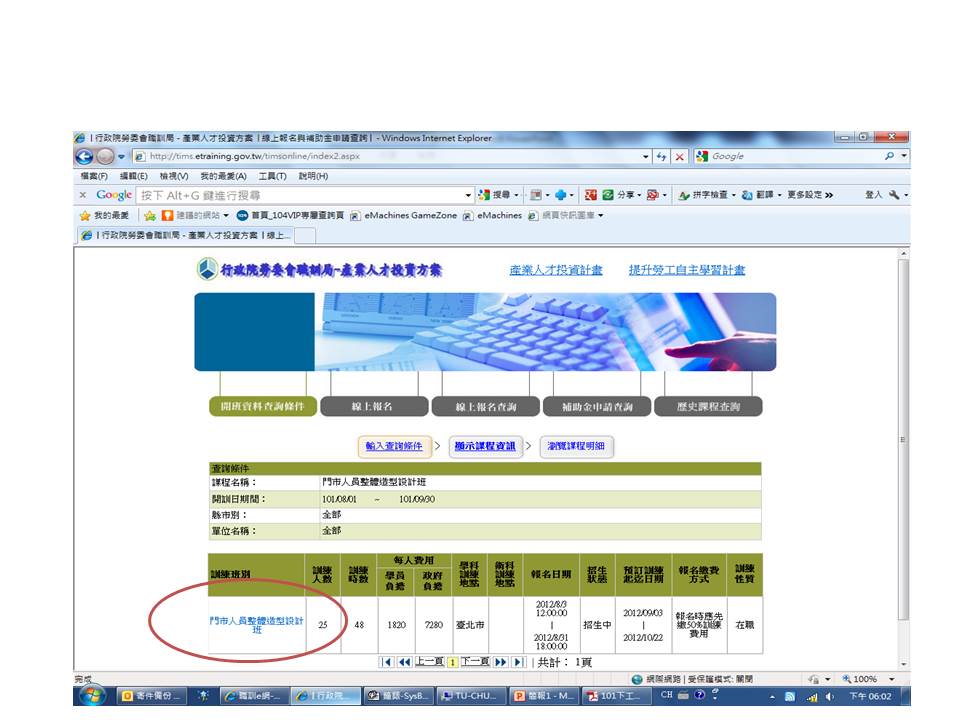Click the 登入 sign-in on Google toolbar
This screenshot has height=720, width=960.
(x=874, y=195)
